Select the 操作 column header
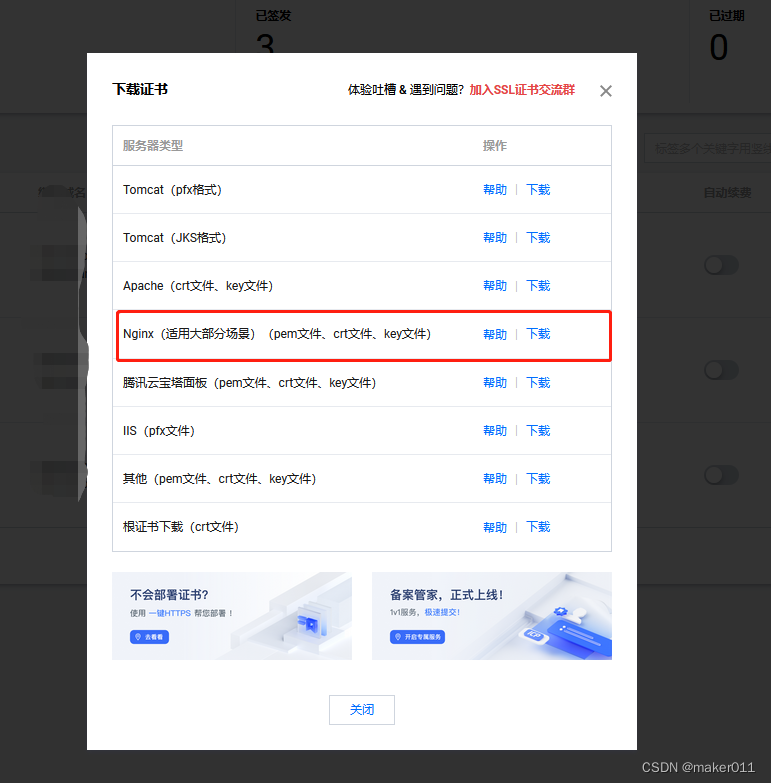The height and width of the screenshot is (783, 771). point(495,146)
